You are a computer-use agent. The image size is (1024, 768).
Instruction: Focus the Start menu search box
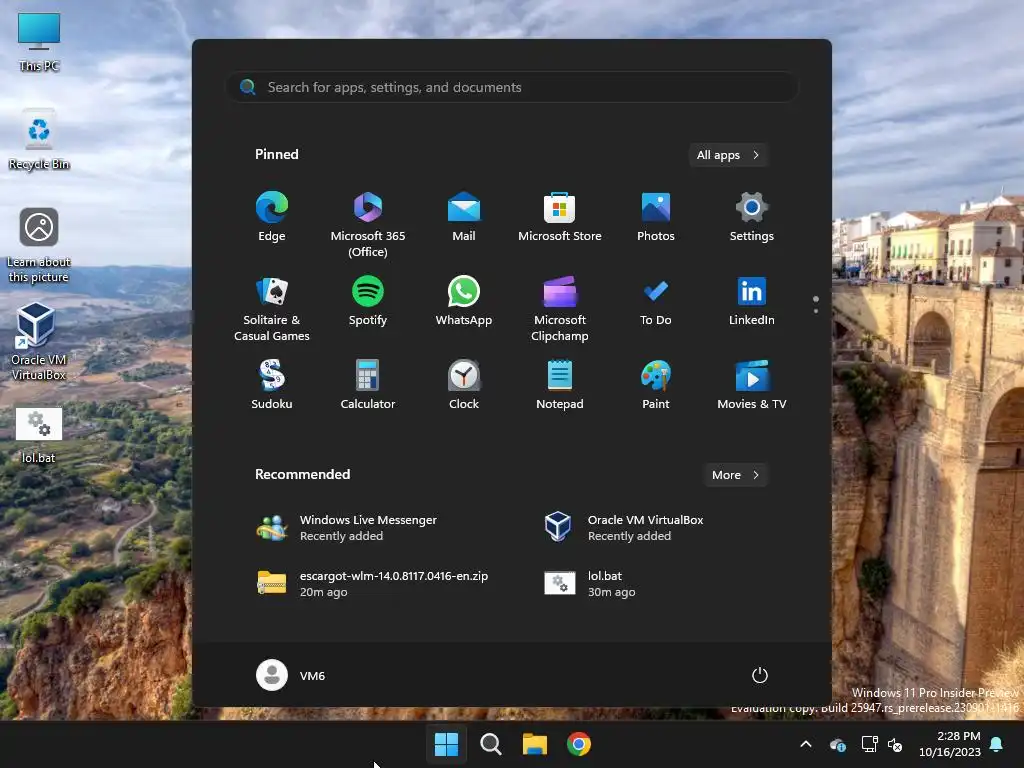point(512,87)
